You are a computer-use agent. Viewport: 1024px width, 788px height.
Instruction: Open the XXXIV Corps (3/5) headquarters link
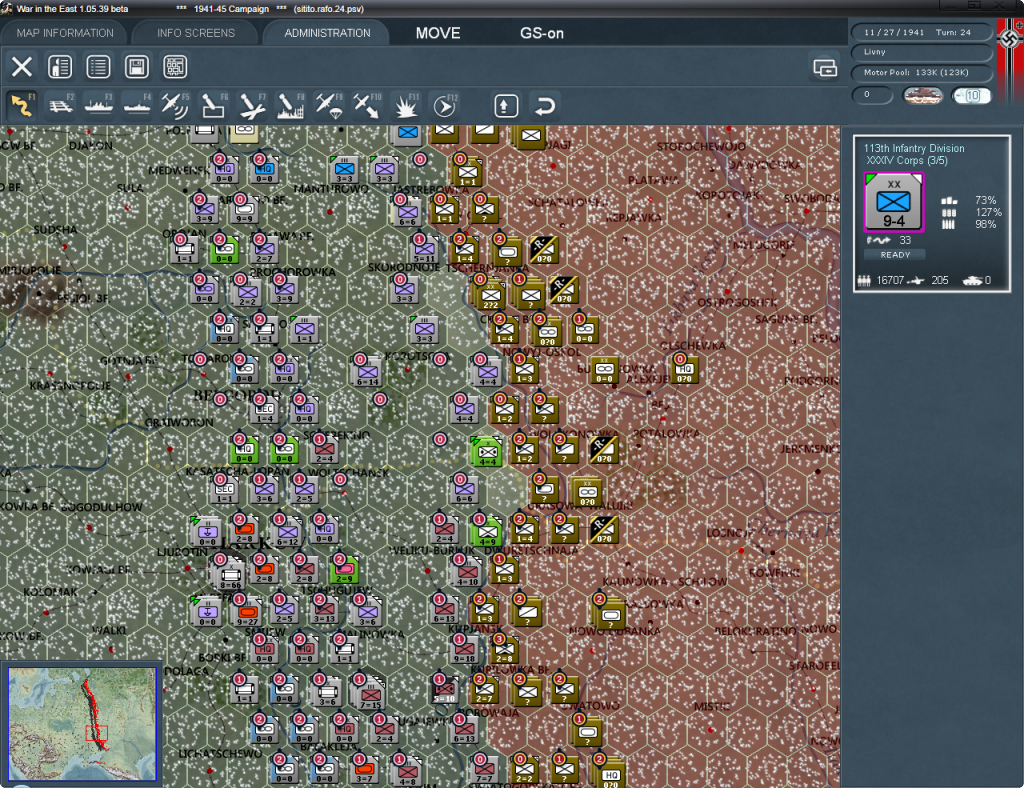906,160
